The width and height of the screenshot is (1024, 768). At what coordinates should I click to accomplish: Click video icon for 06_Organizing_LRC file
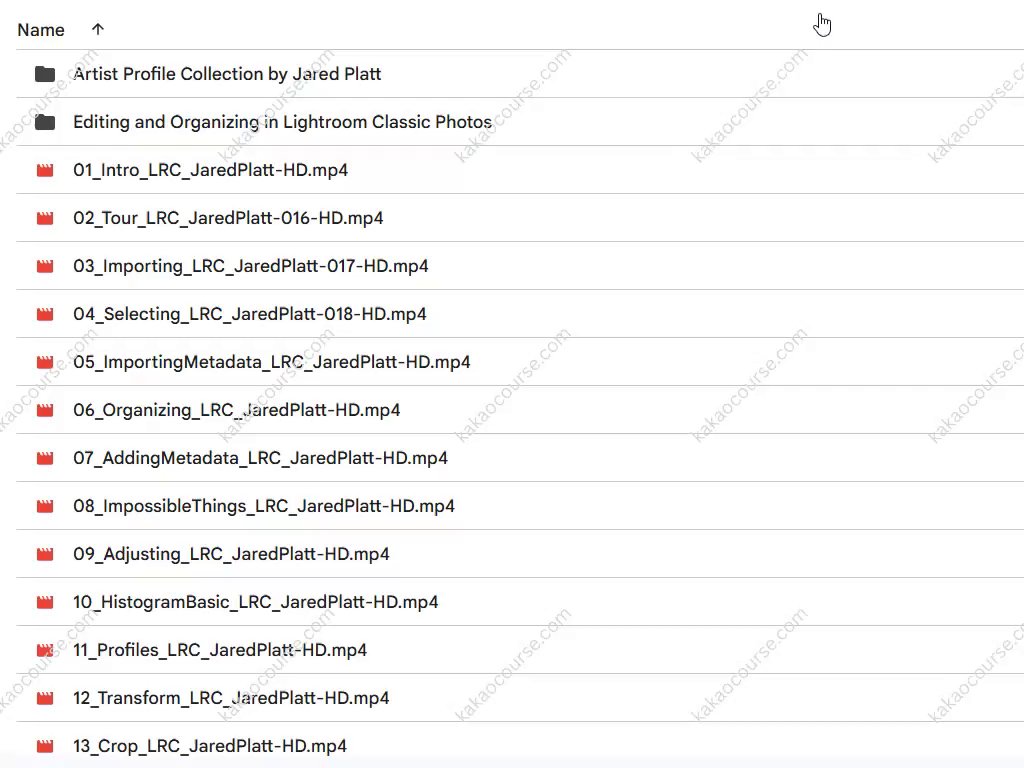[x=45, y=410]
